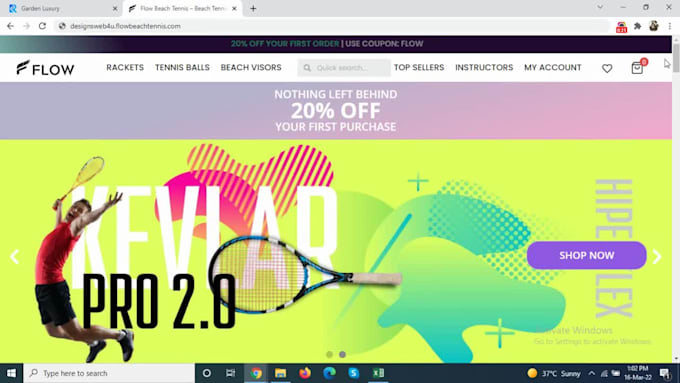This screenshot has height=383, width=680.
Task: Go back with browser back arrow
Action: pyautogui.click(x=10, y=26)
